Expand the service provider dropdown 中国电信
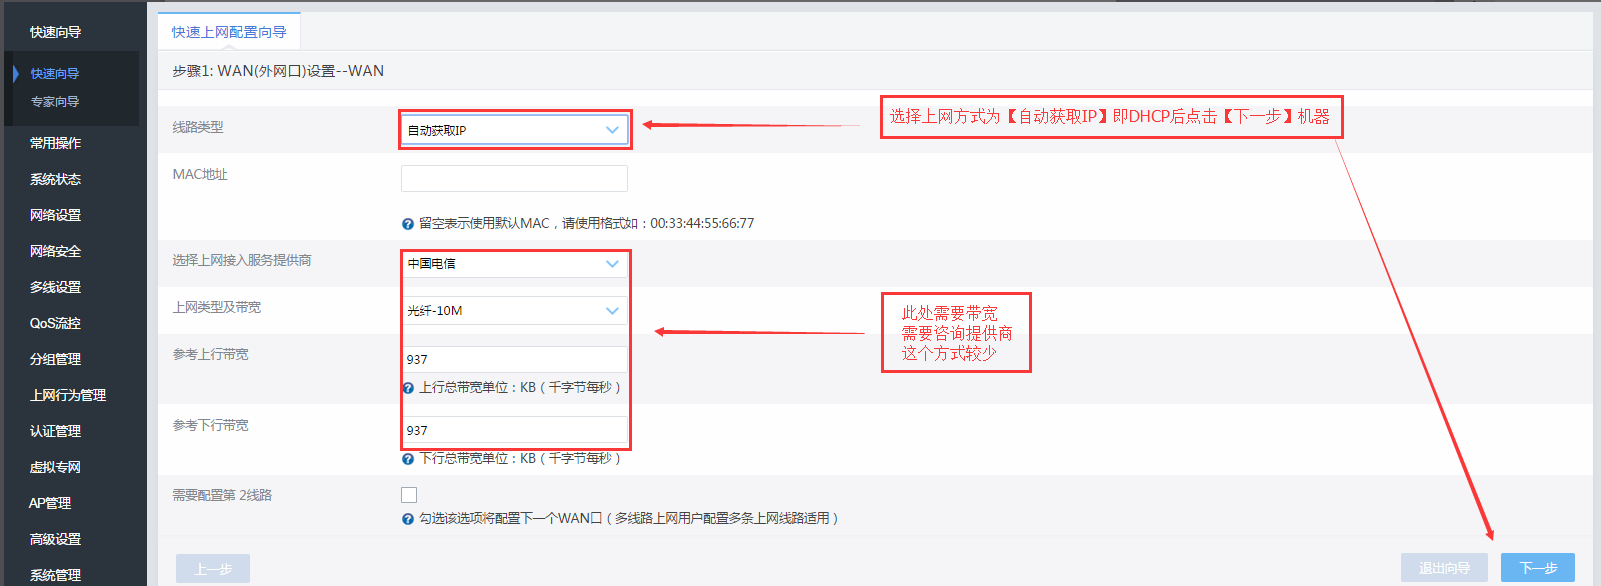 coord(514,264)
